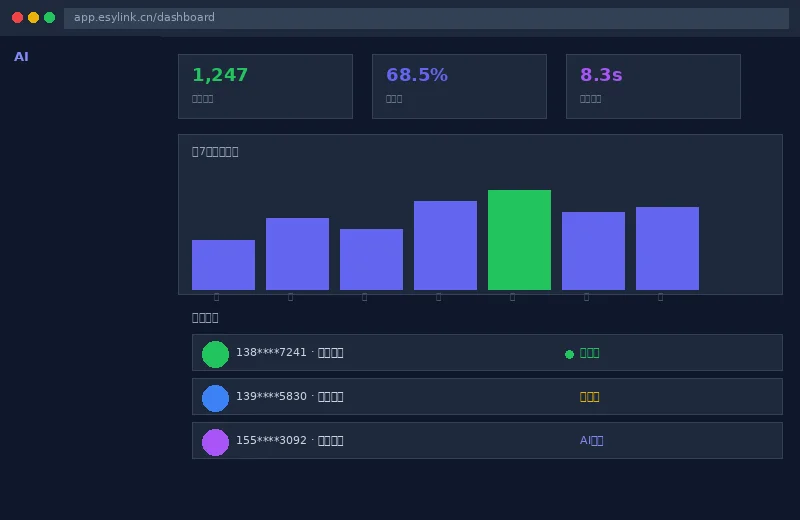Click the phone number 139****5830

coord(271,397)
